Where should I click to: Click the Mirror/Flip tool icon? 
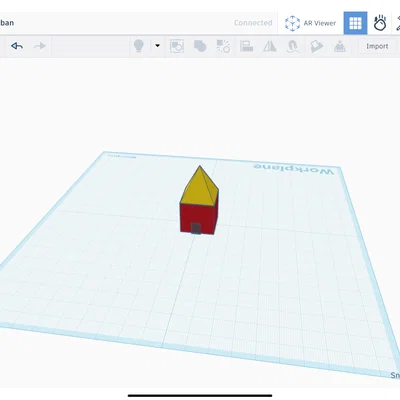(x=270, y=46)
